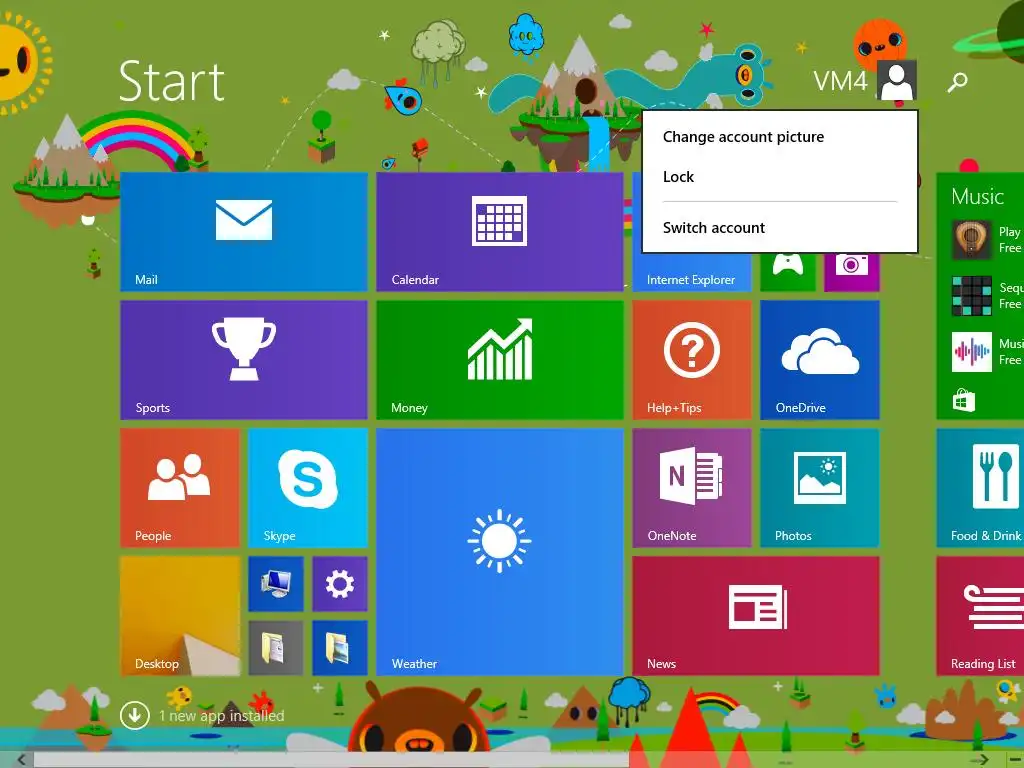1024x768 pixels.
Task: Open the OneNote tile
Action: tap(692, 488)
